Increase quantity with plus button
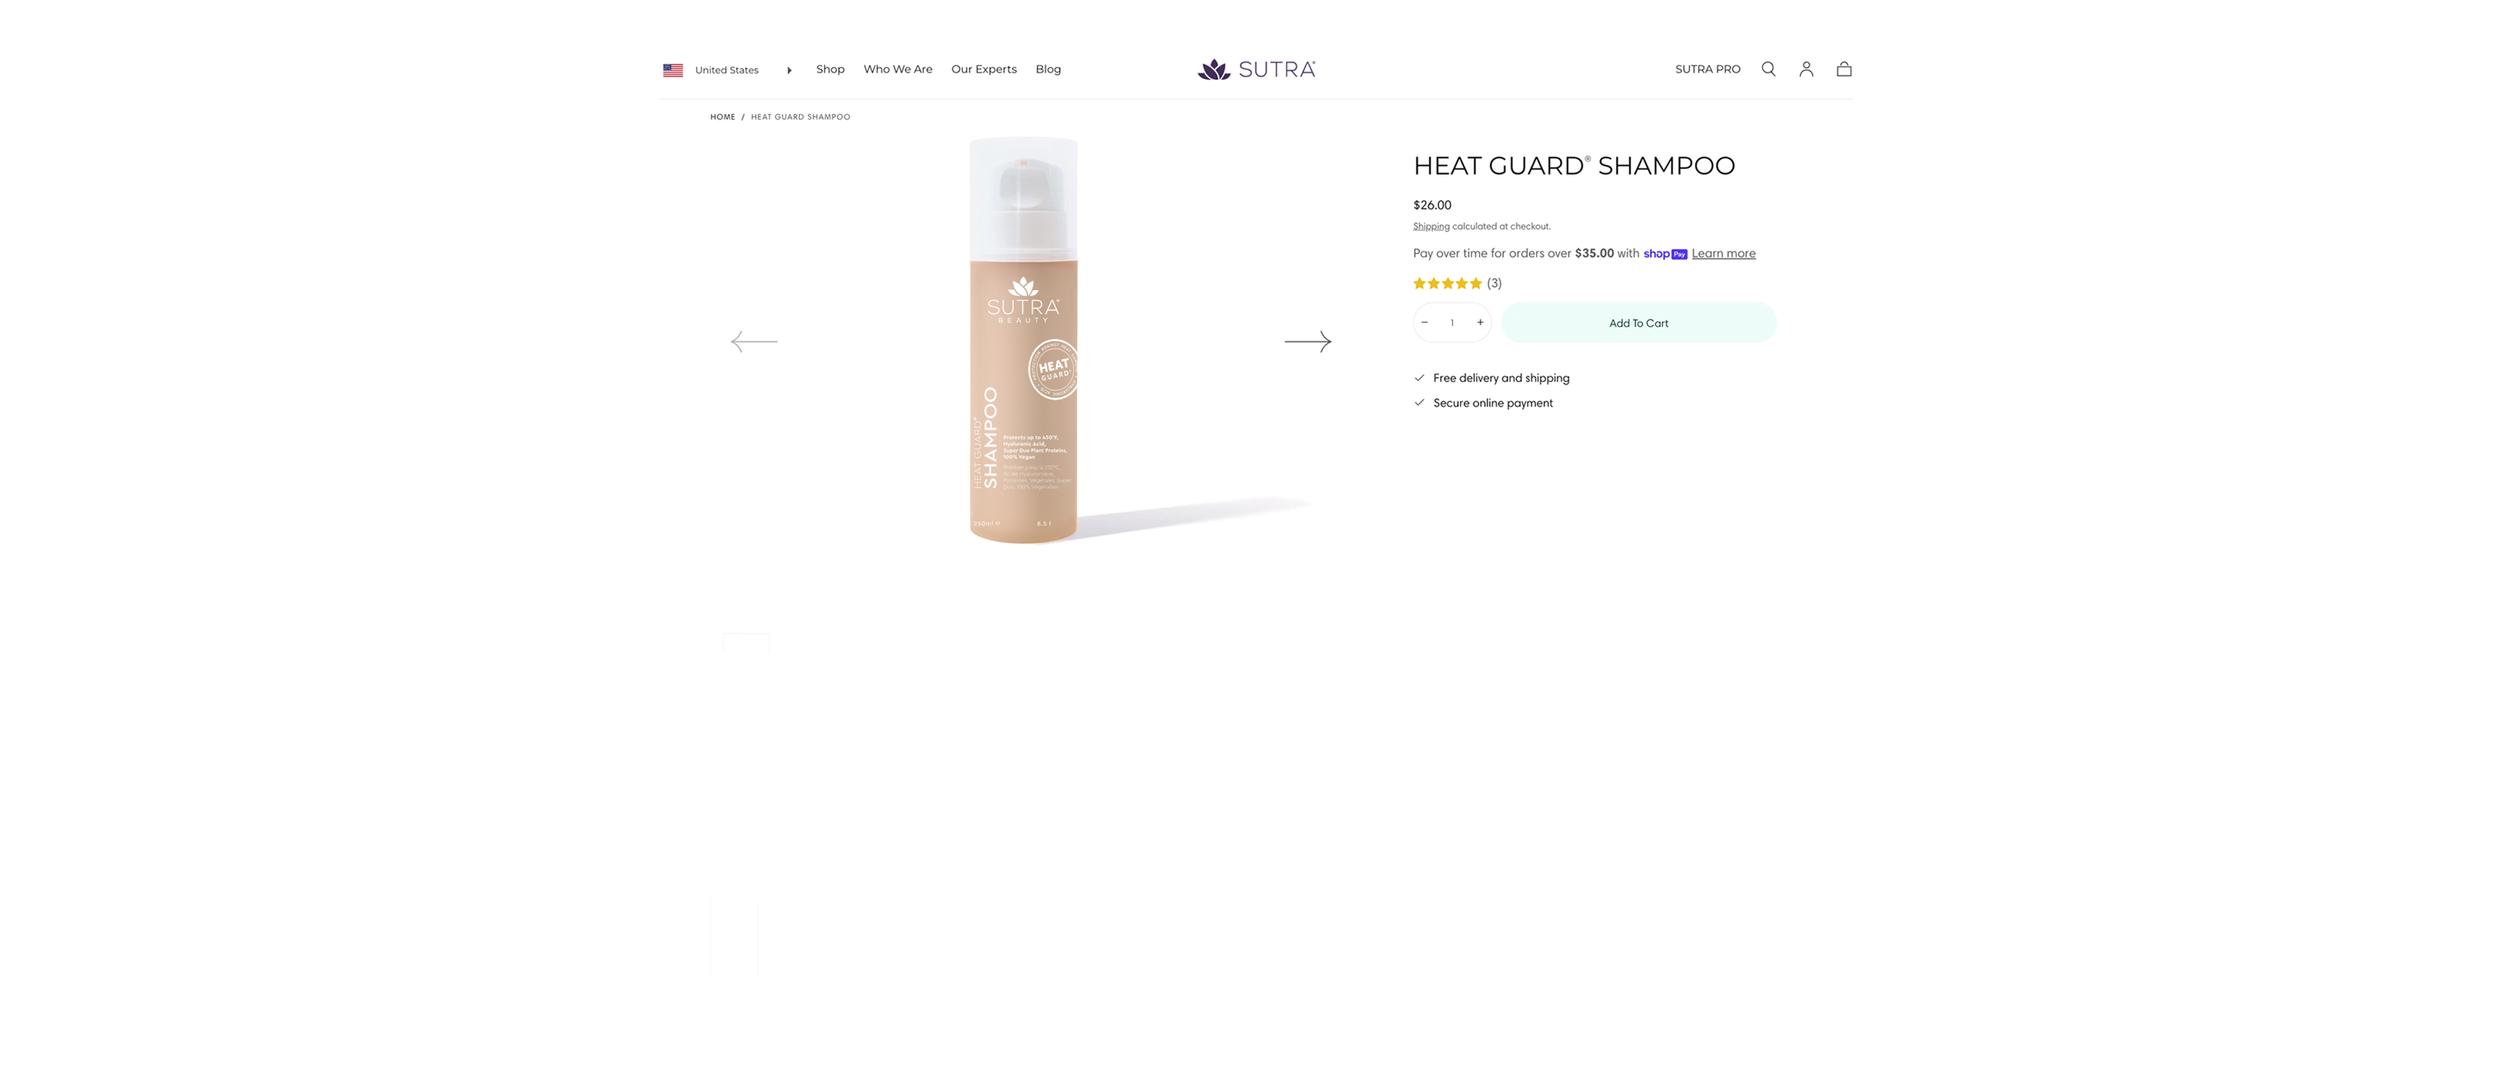The image size is (2500, 1073). click(1480, 323)
